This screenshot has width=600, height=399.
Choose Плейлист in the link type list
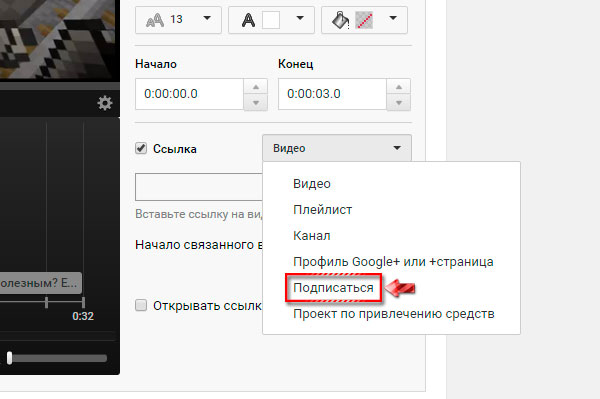click(323, 210)
